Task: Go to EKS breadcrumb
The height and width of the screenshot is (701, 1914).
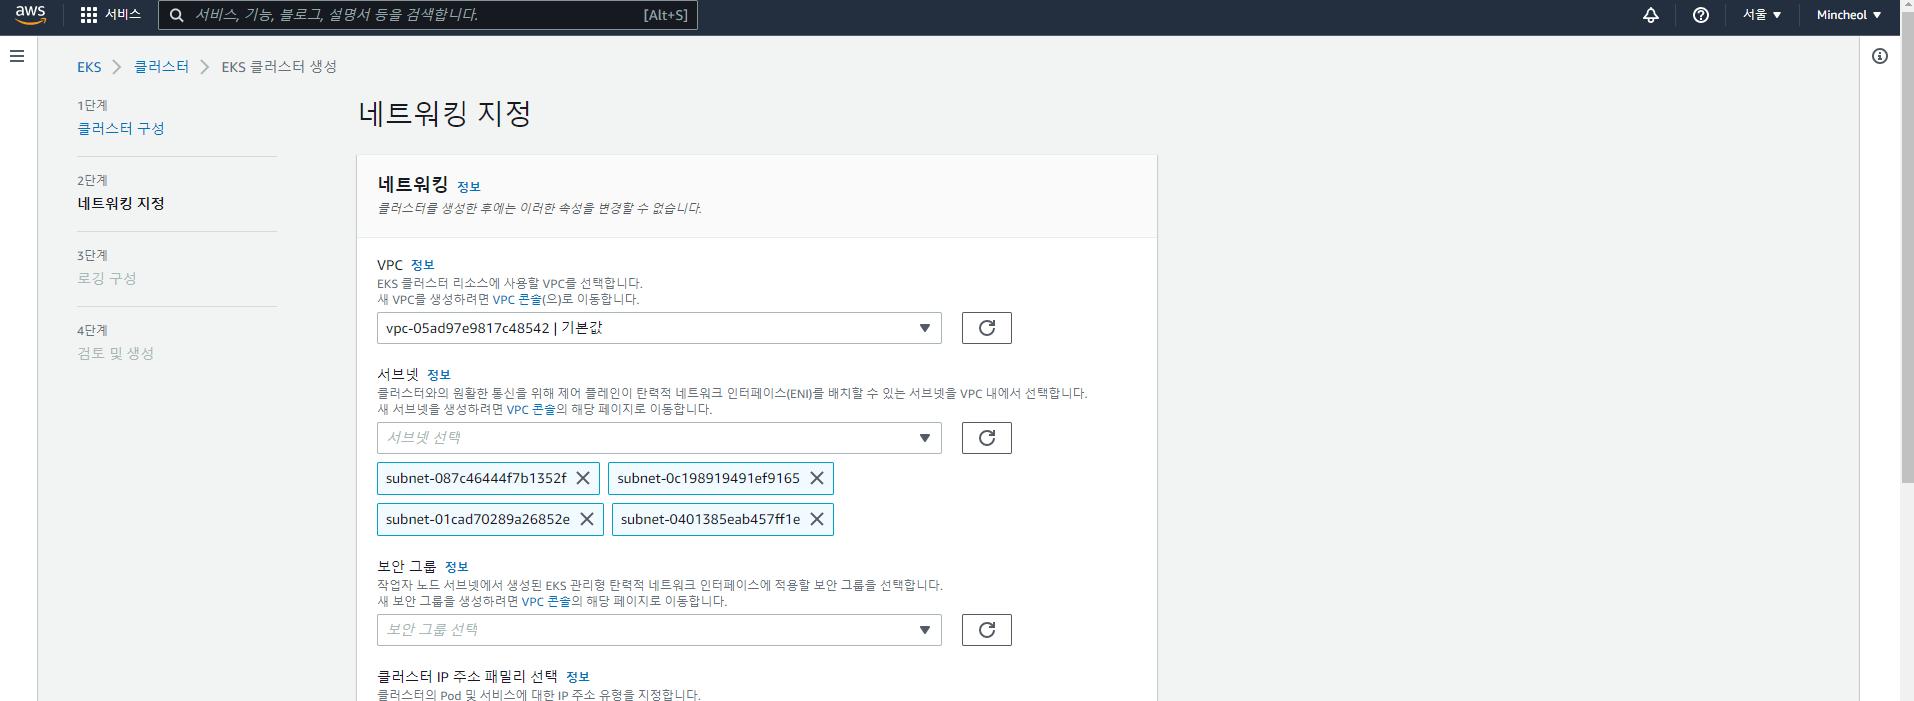Action: tap(89, 67)
